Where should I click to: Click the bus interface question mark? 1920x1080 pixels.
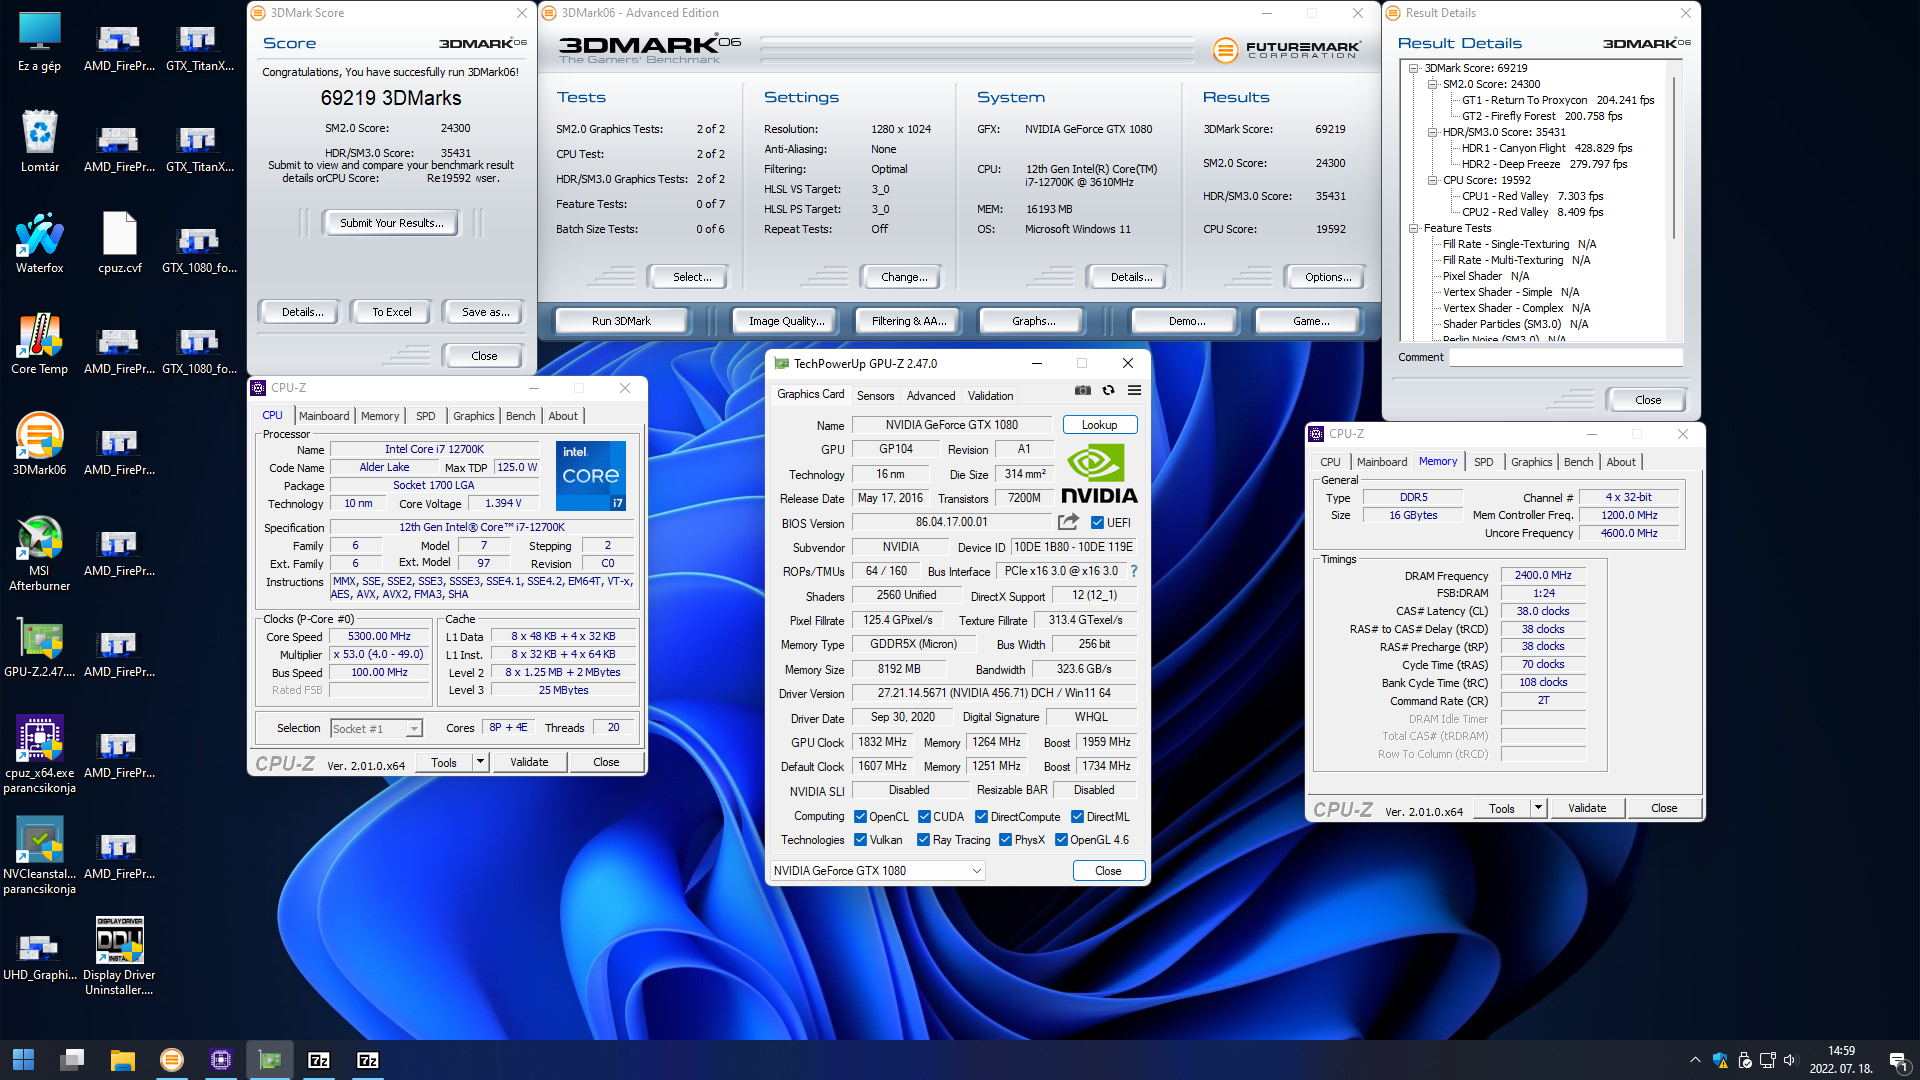coord(1134,571)
